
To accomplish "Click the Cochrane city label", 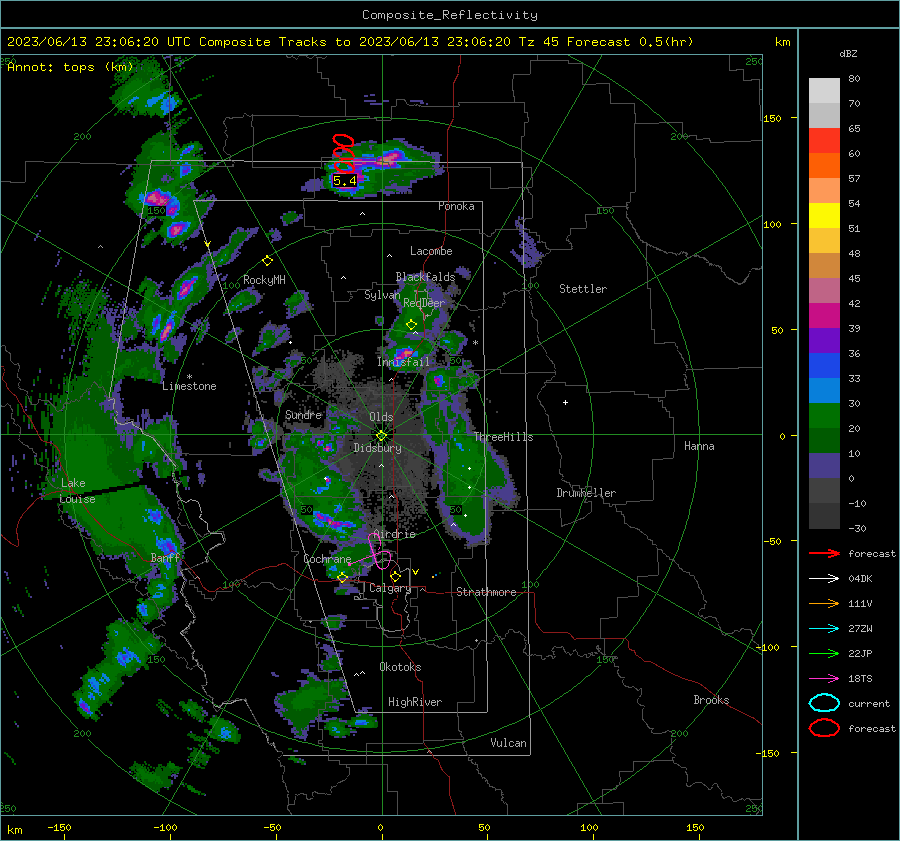I will pyautogui.click(x=327, y=559).
